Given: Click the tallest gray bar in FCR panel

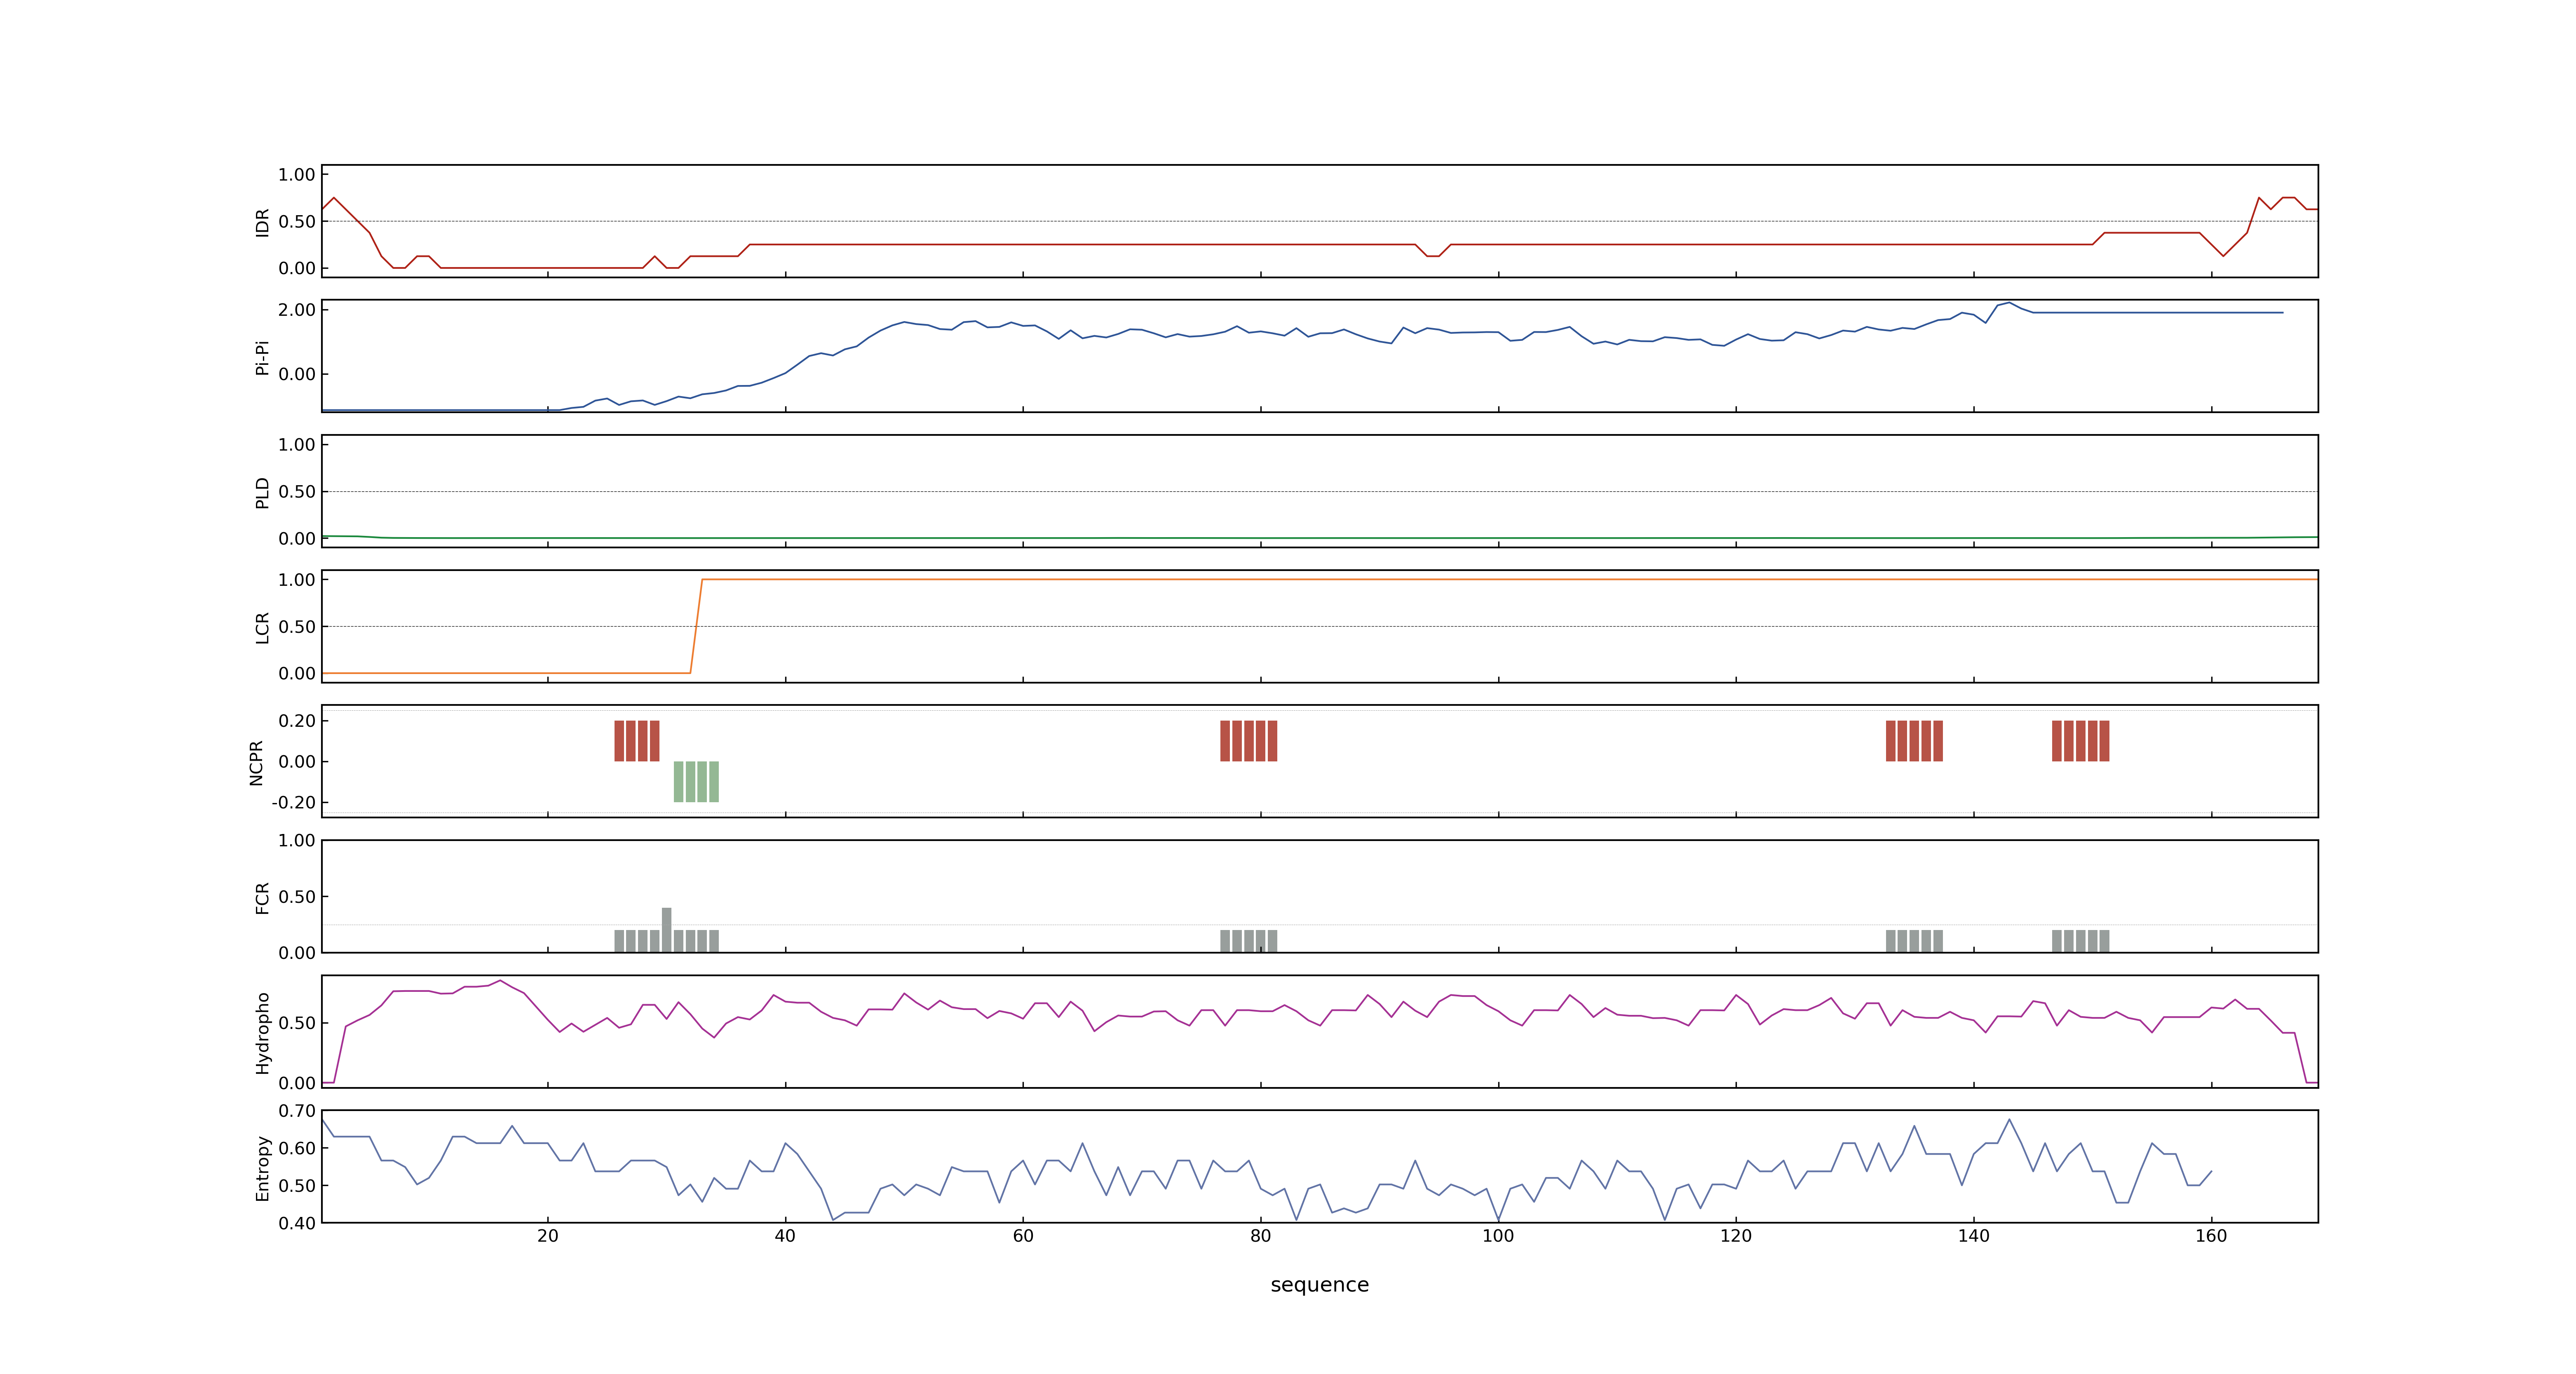Looking at the screenshot, I should [x=667, y=930].
